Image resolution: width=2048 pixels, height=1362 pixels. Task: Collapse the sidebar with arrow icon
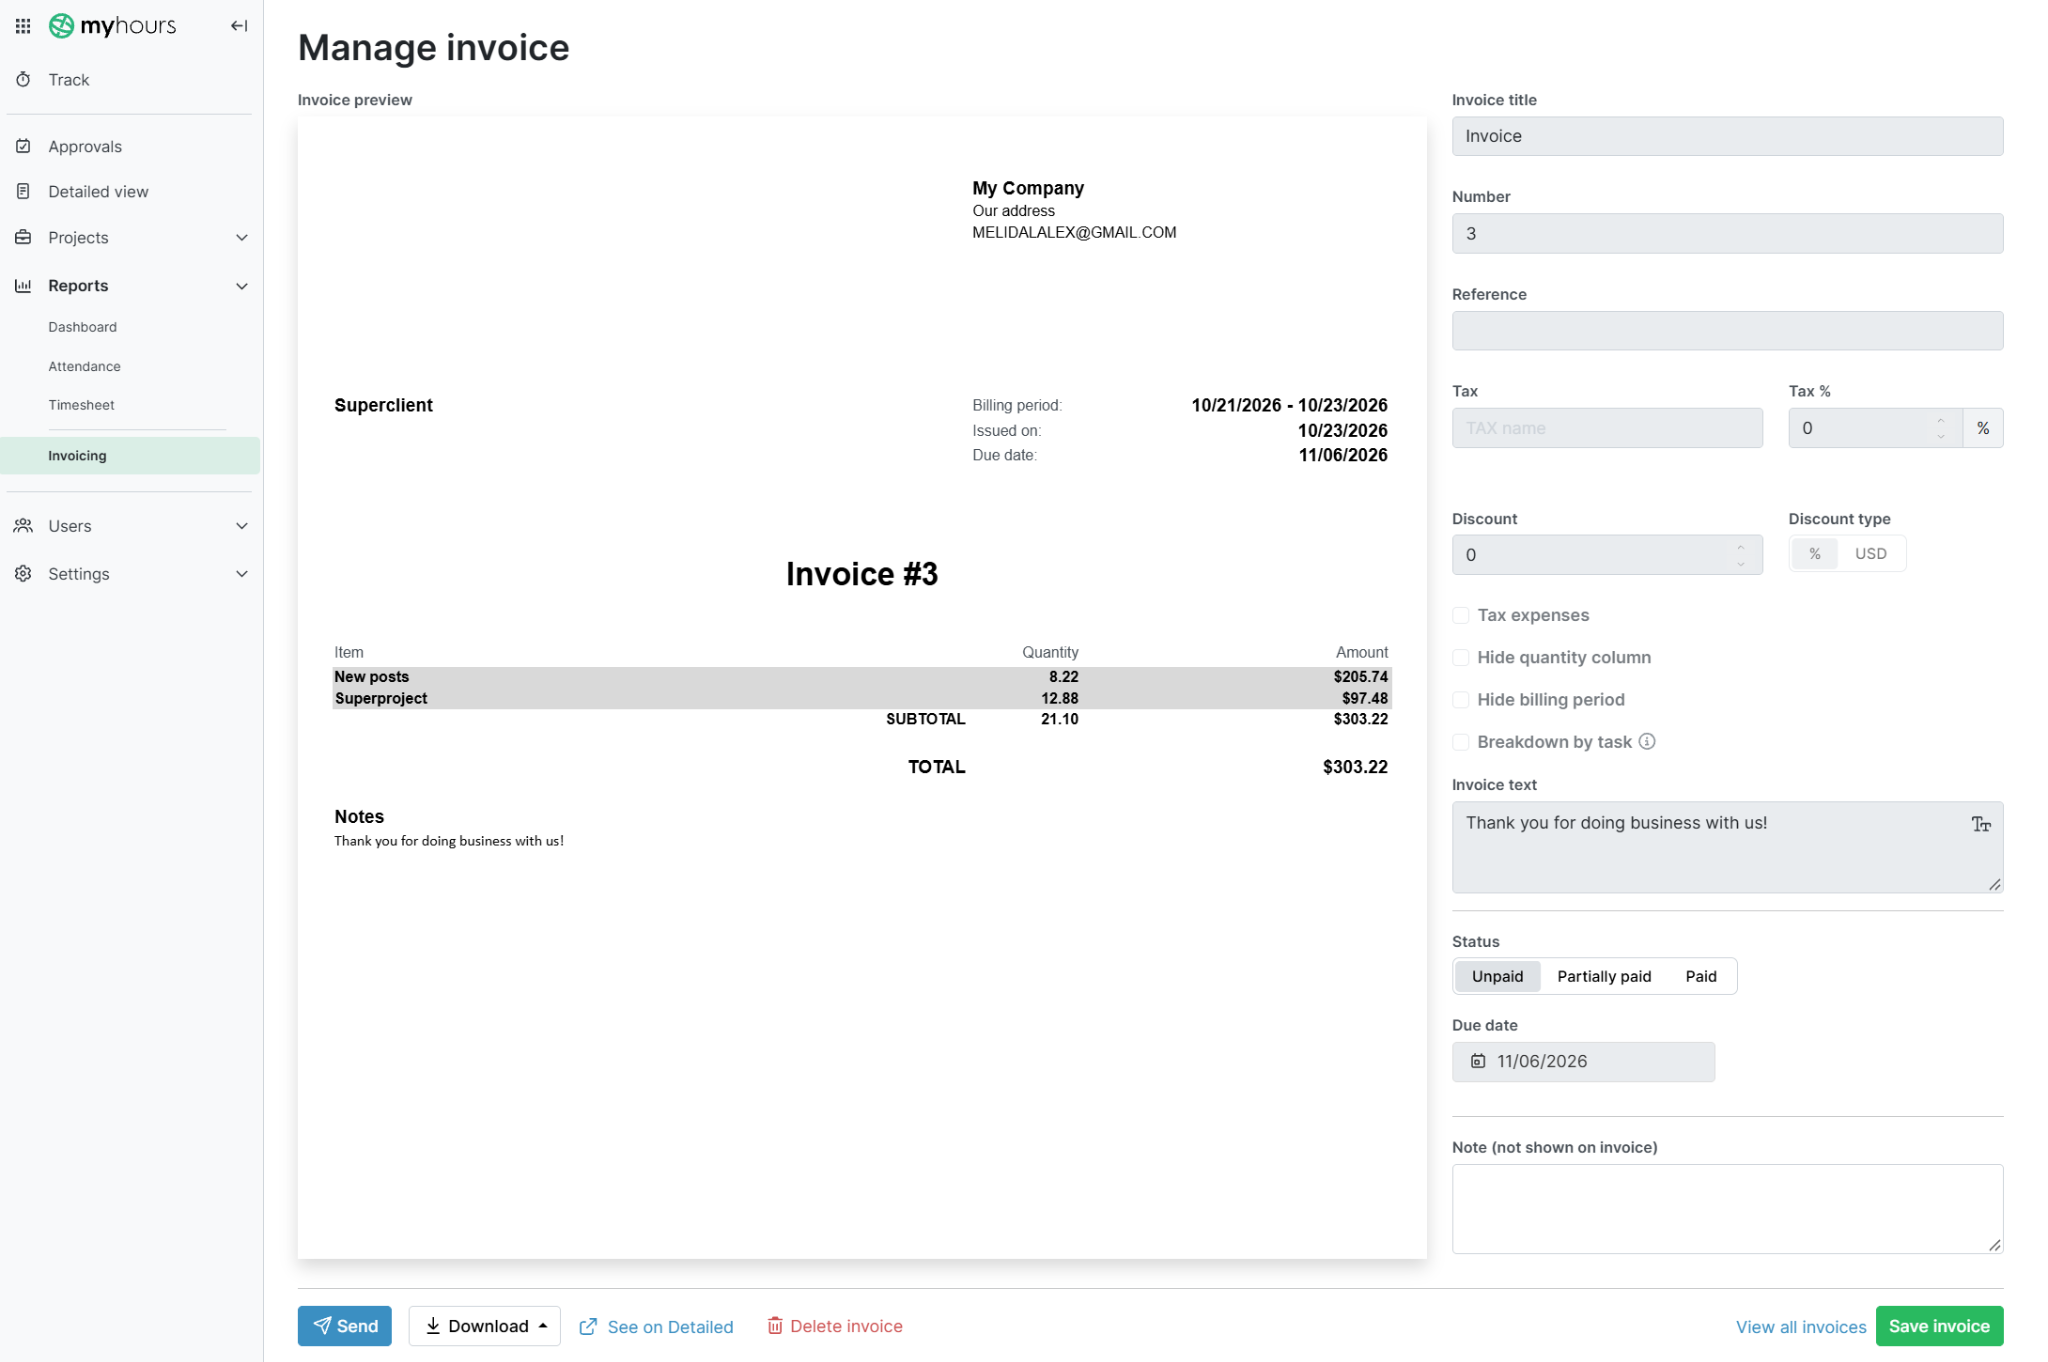pyautogui.click(x=239, y=26)
